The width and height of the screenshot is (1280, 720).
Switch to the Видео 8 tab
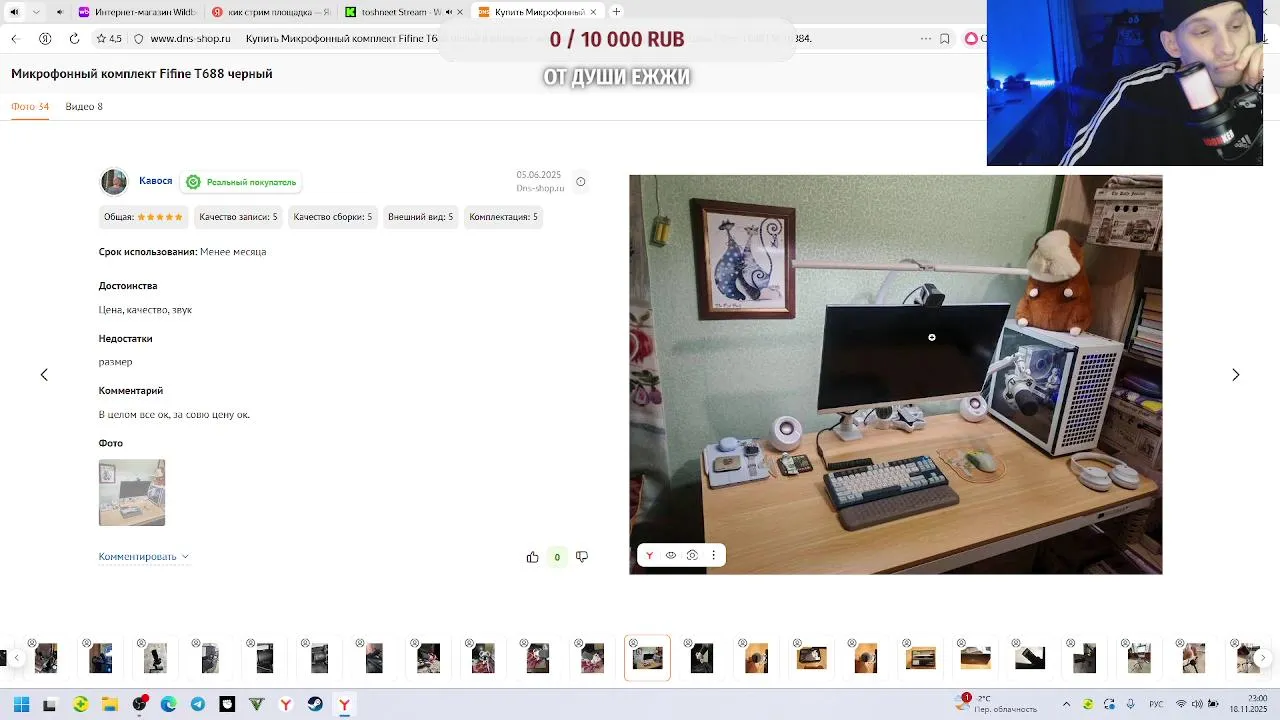pos(84,106)
